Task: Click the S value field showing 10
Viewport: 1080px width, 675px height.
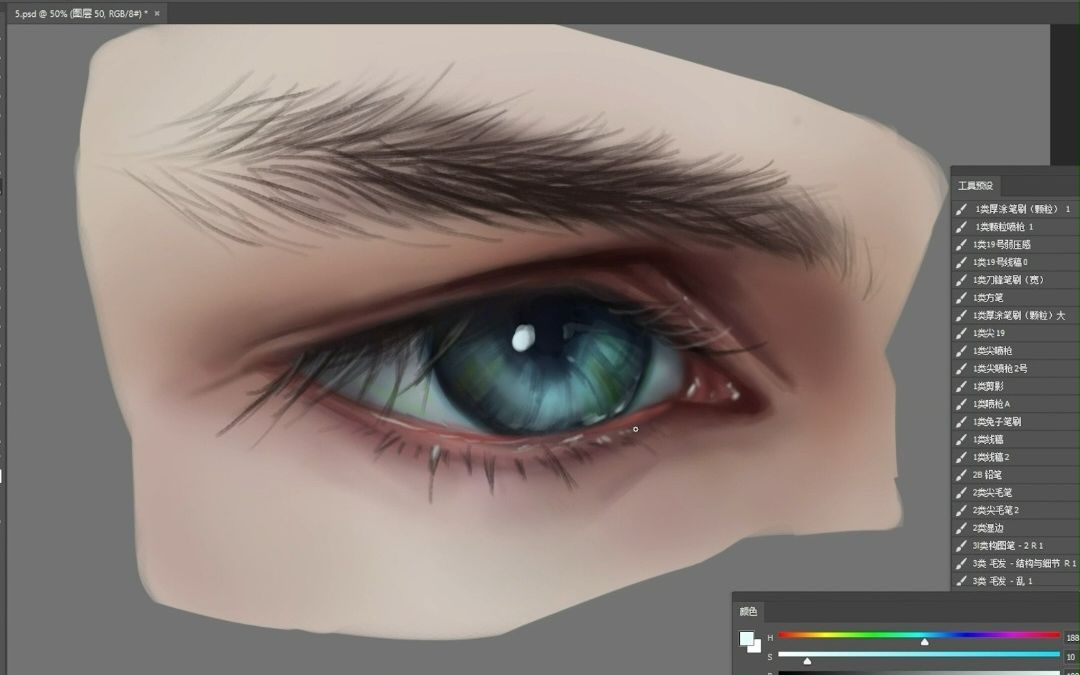Action: tap(1072, 657)
